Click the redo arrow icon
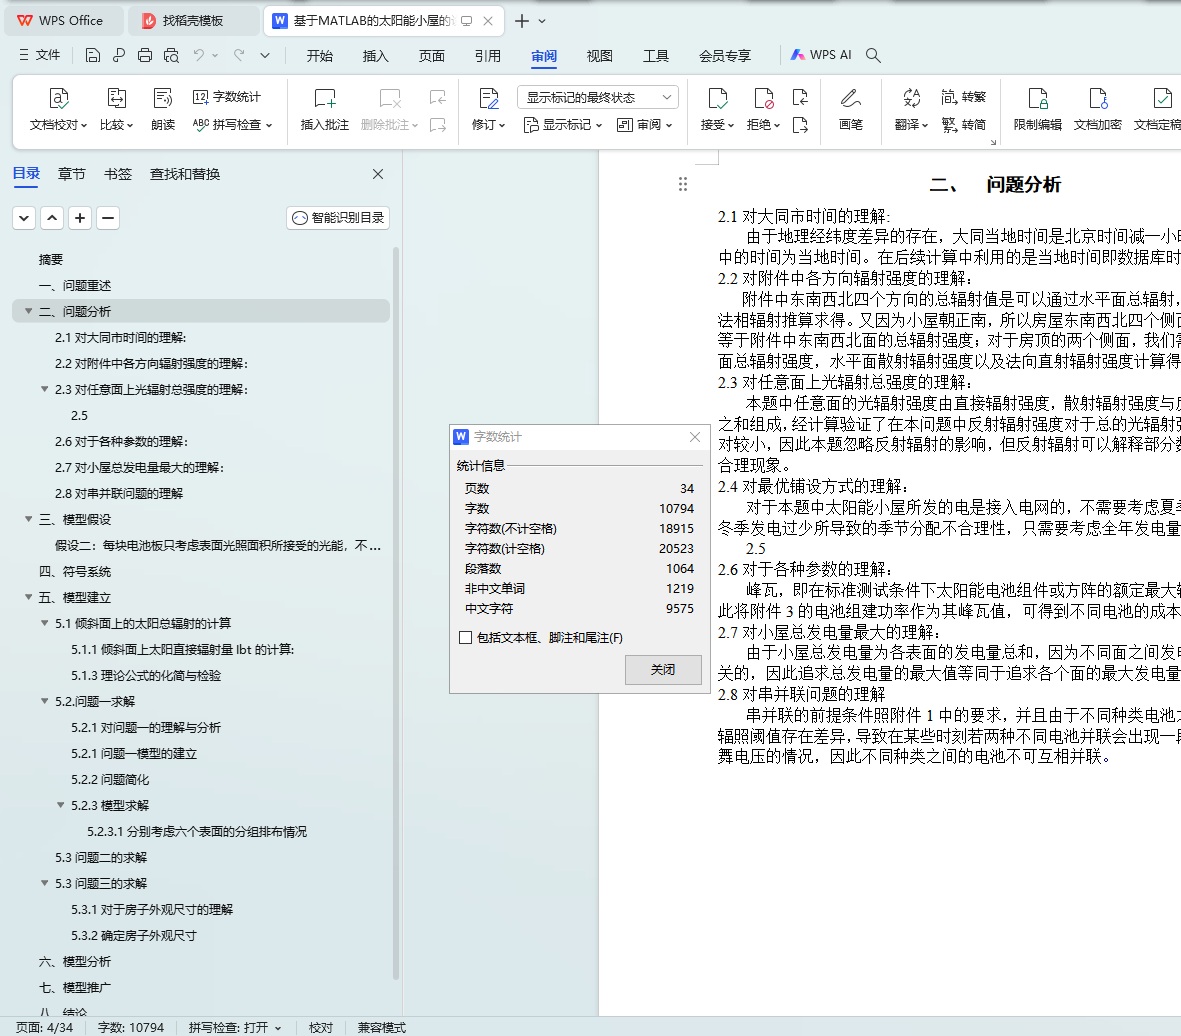 tap(240, 55)
